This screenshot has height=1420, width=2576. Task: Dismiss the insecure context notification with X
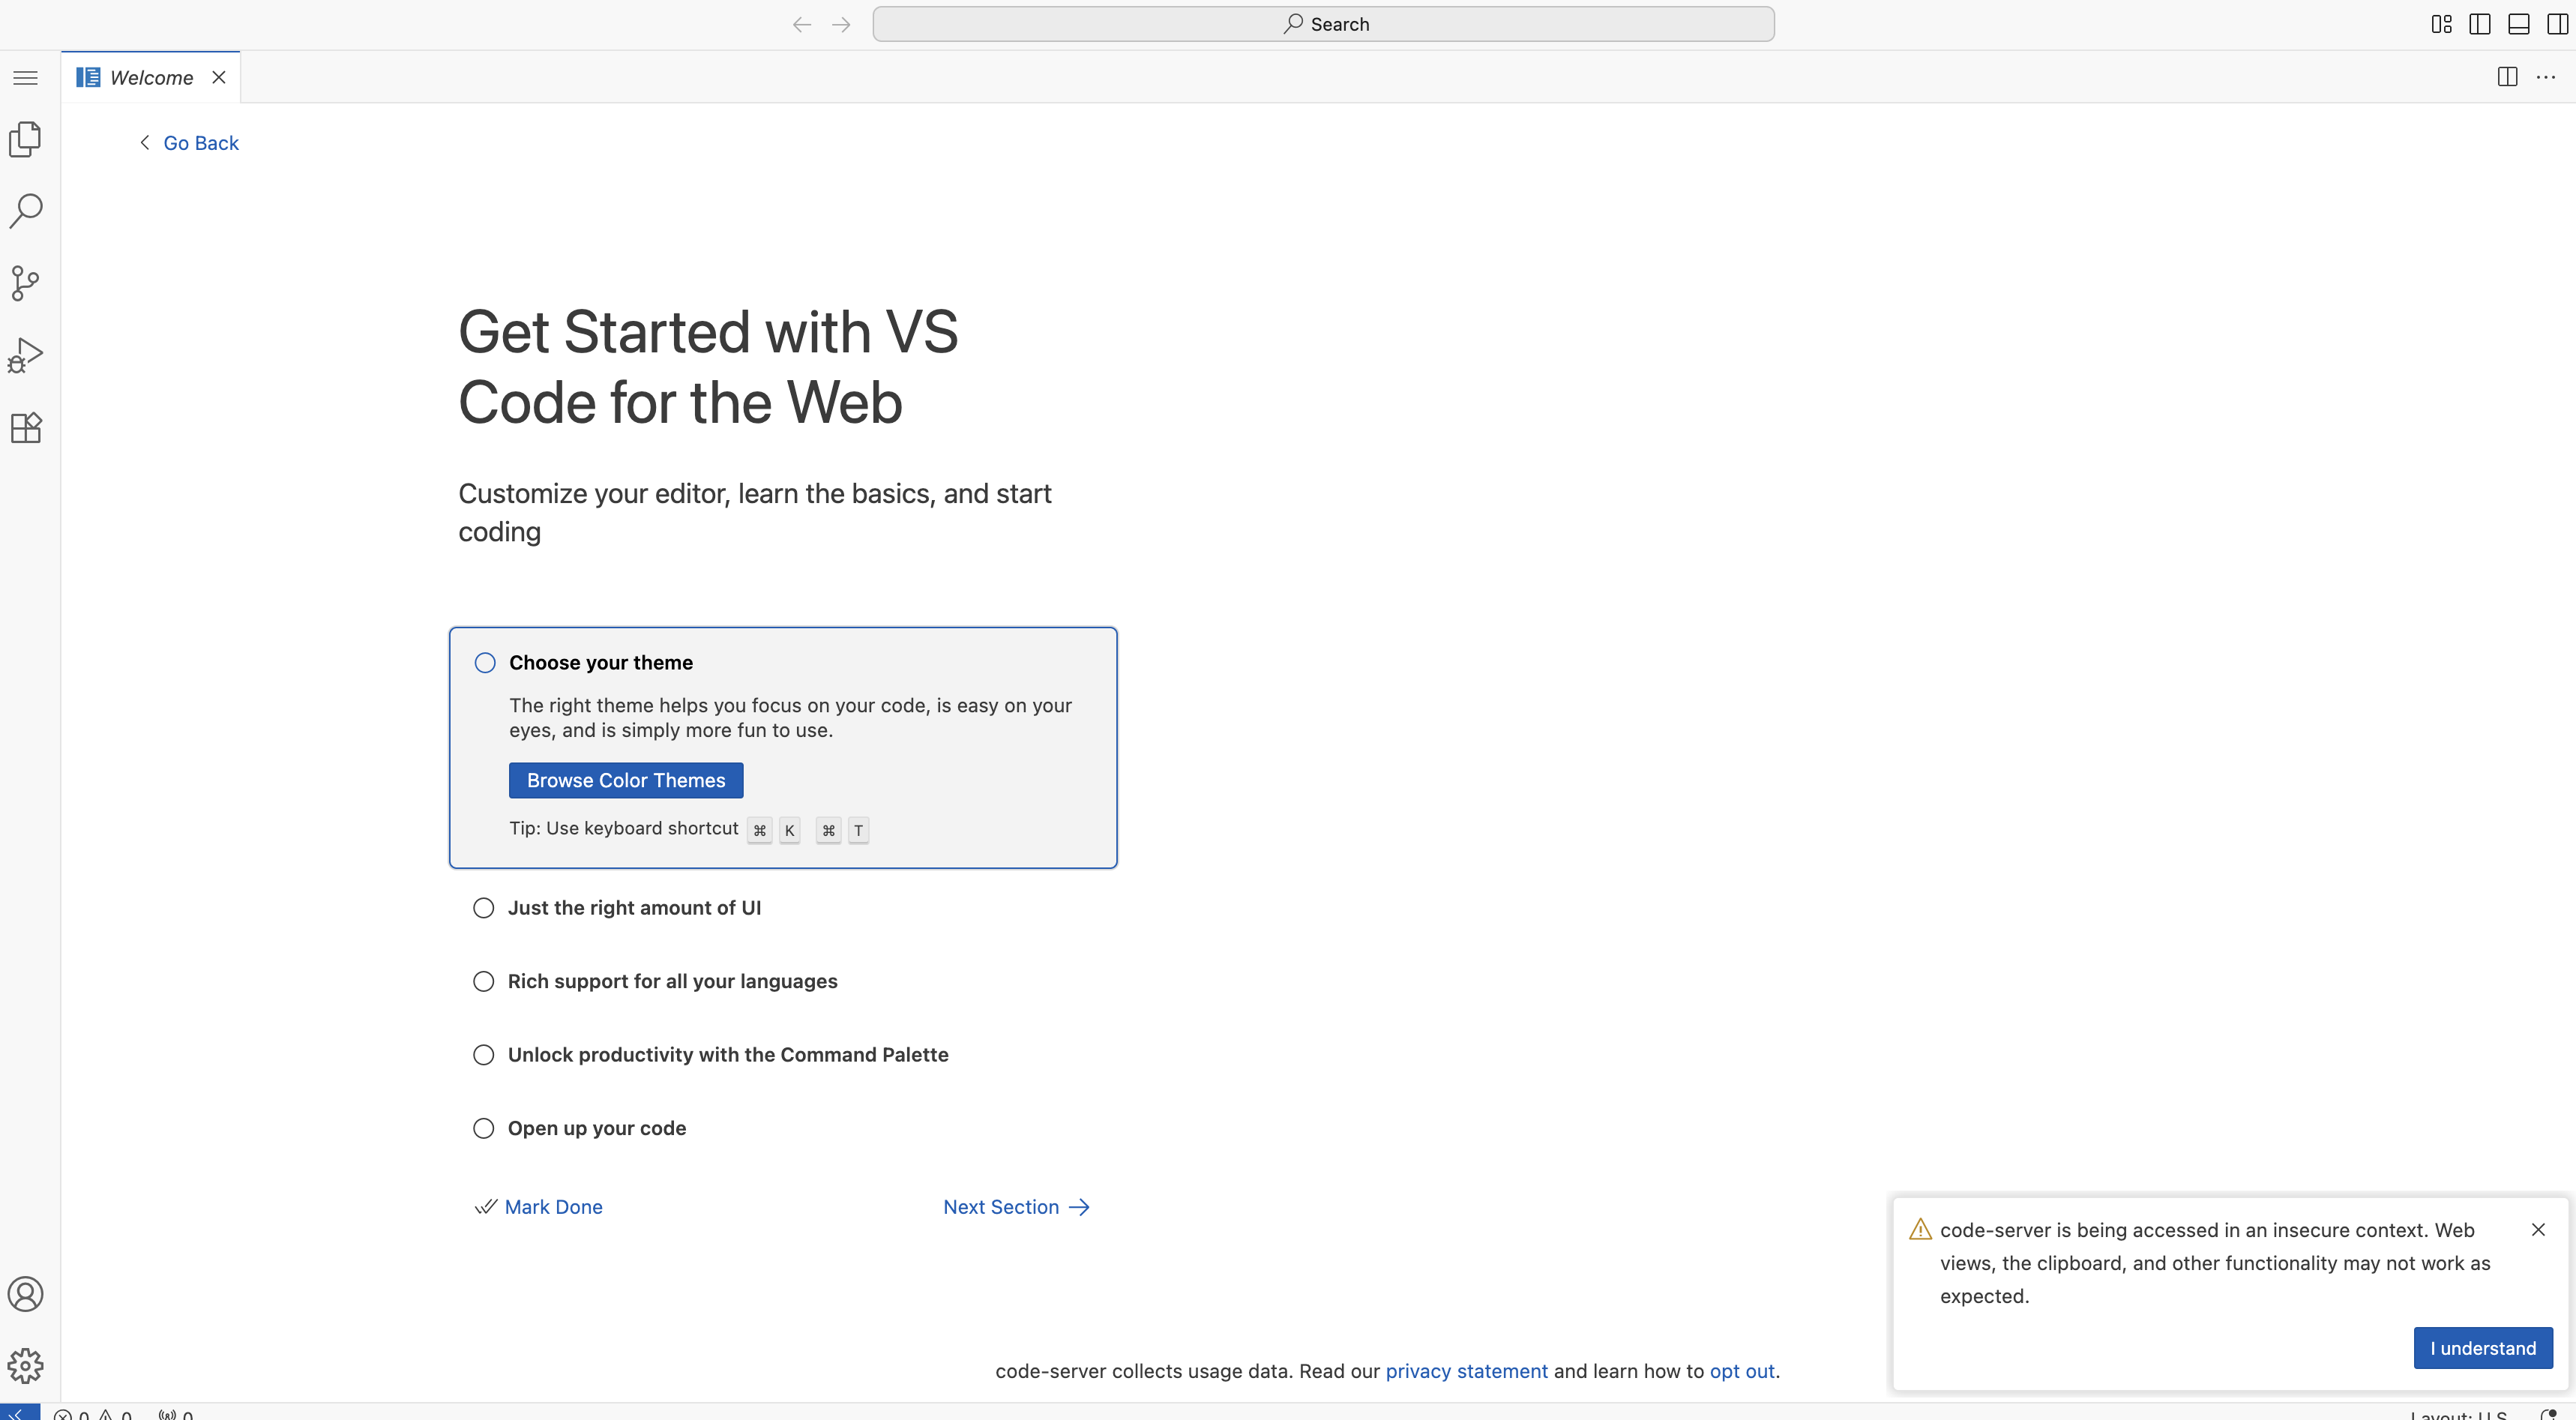coord(2538,1229)
